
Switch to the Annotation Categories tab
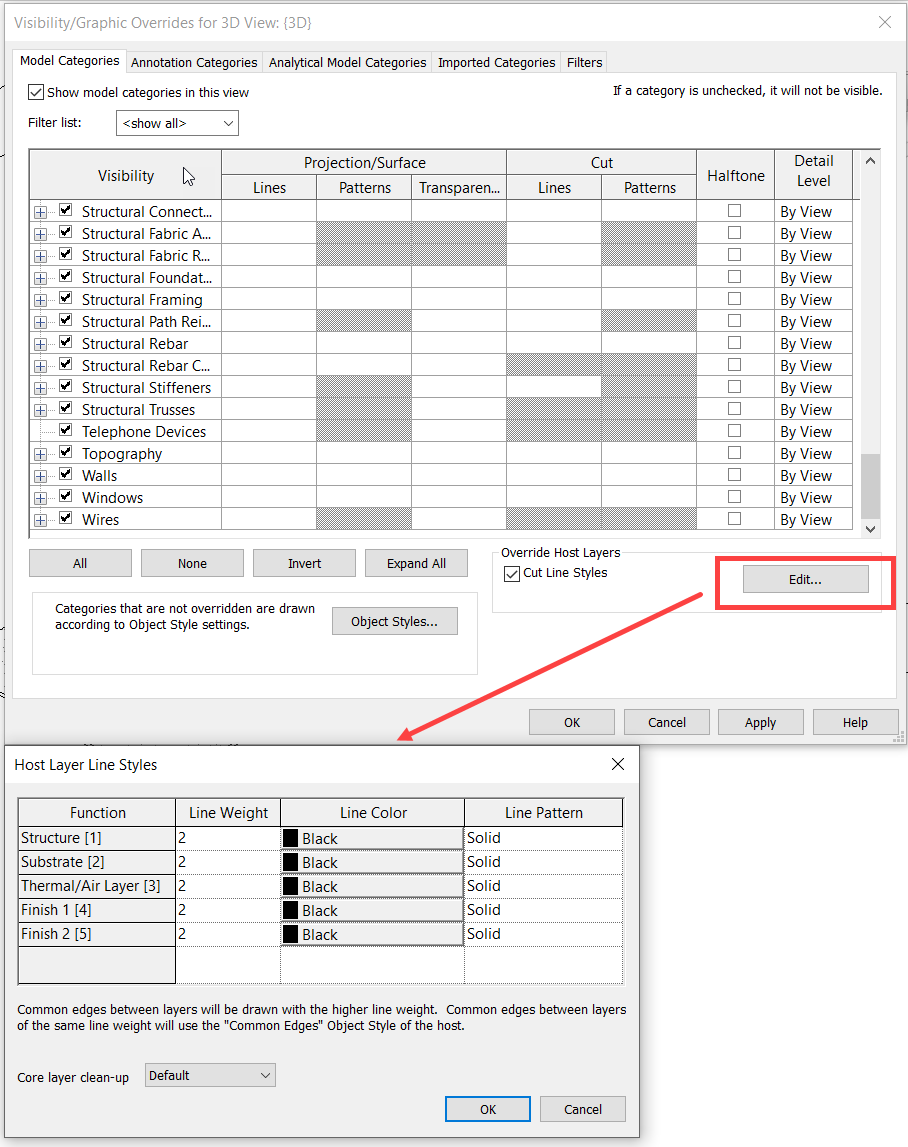(193, 62)
